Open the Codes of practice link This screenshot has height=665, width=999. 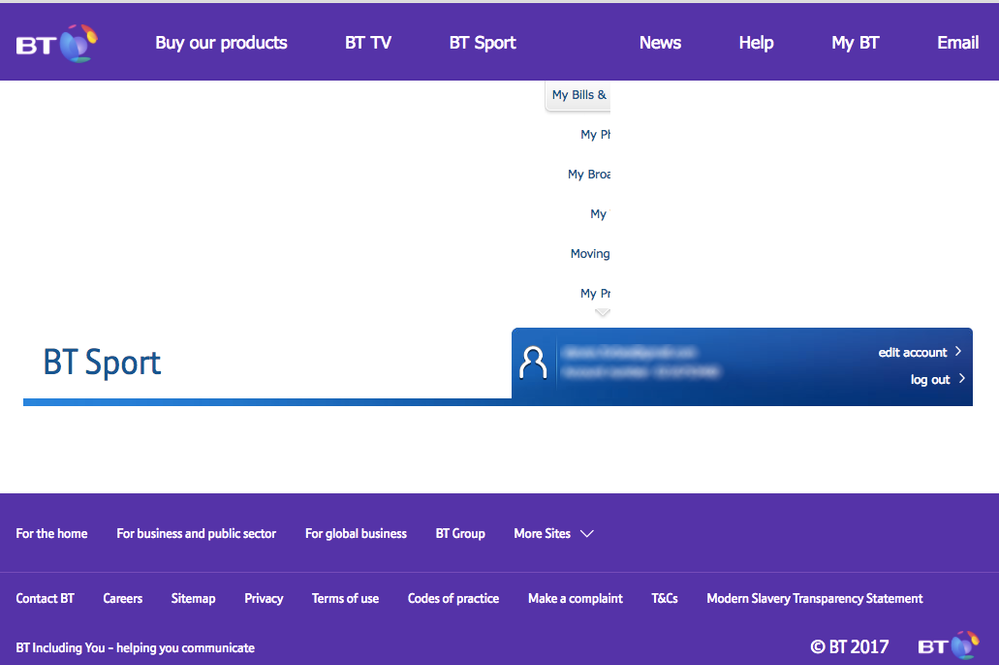tap(453, 599)
